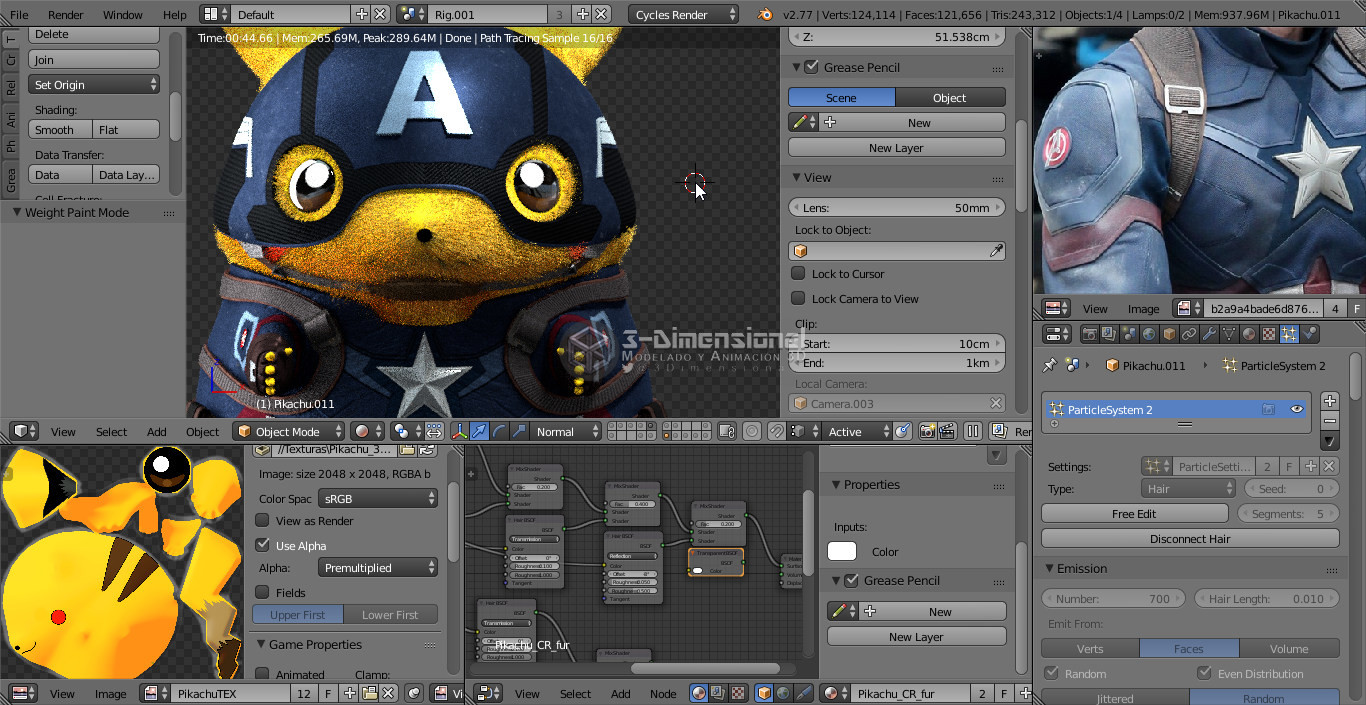Open the Object Data tab triangle icon
Image resolution: width=1366 pixels, height=705 pixels.
[1230, 334]
